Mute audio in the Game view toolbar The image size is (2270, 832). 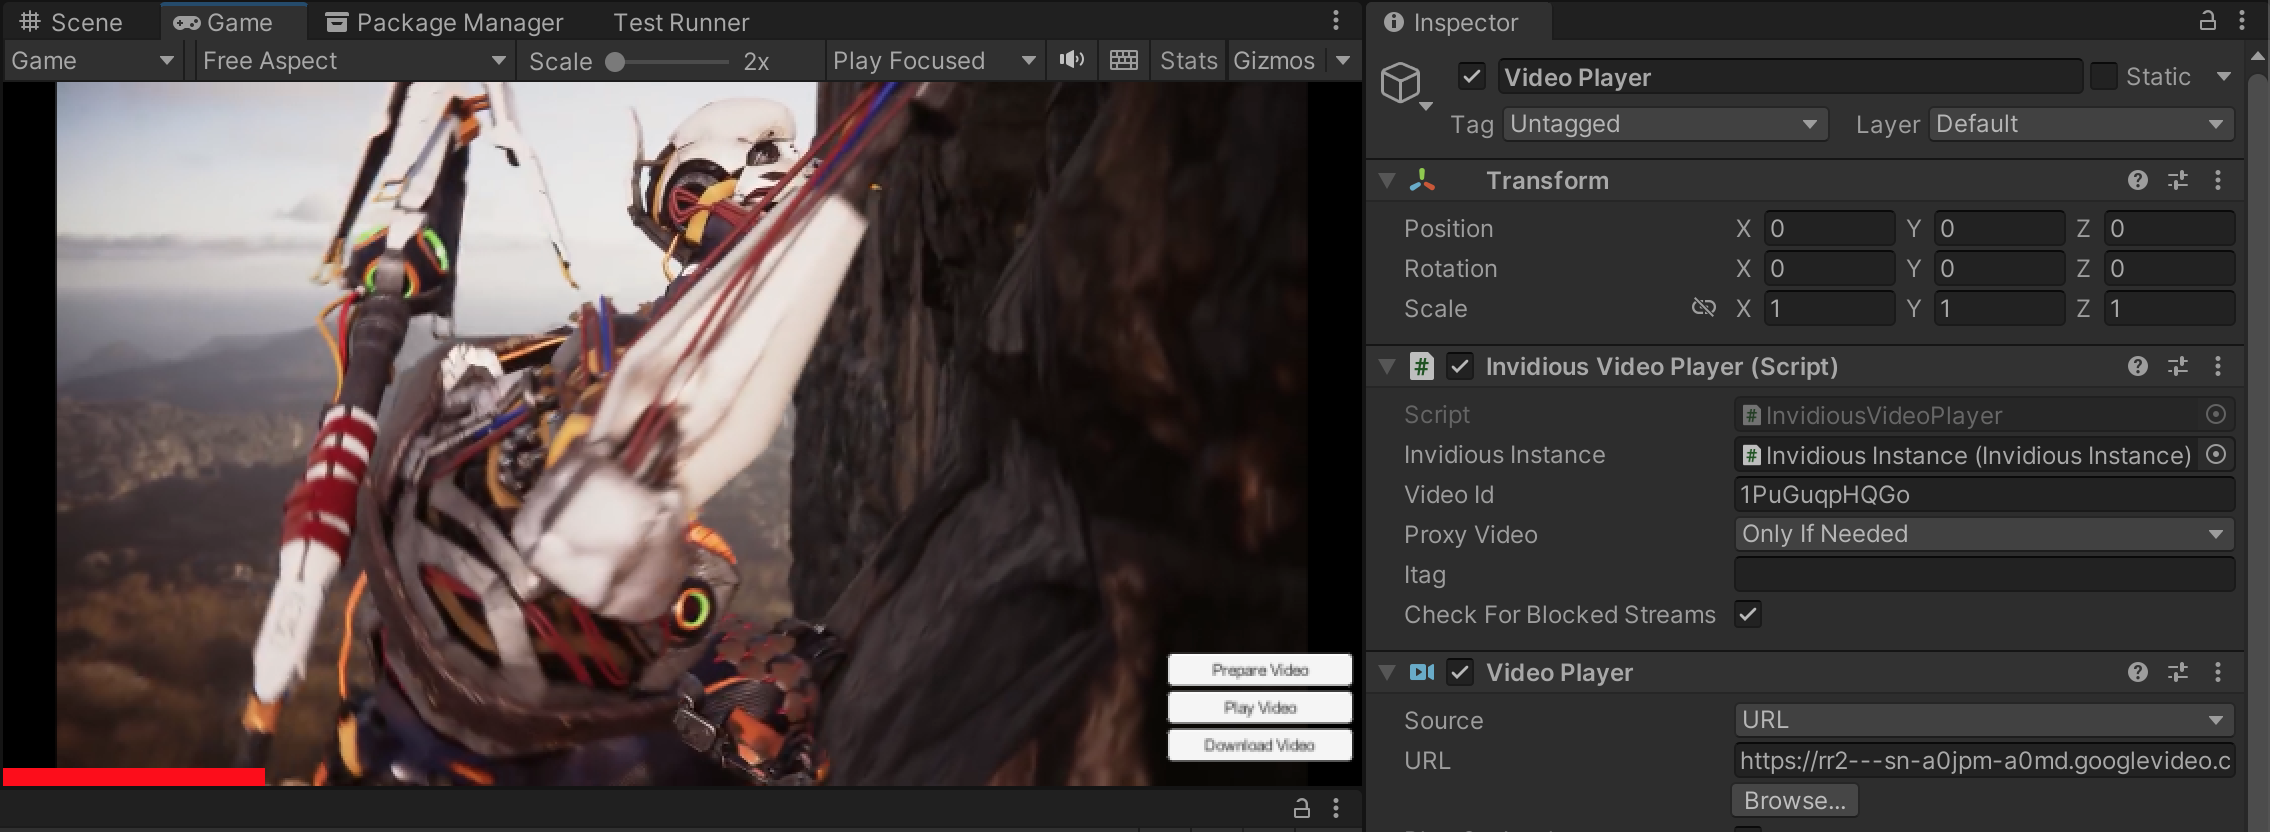1072,60
